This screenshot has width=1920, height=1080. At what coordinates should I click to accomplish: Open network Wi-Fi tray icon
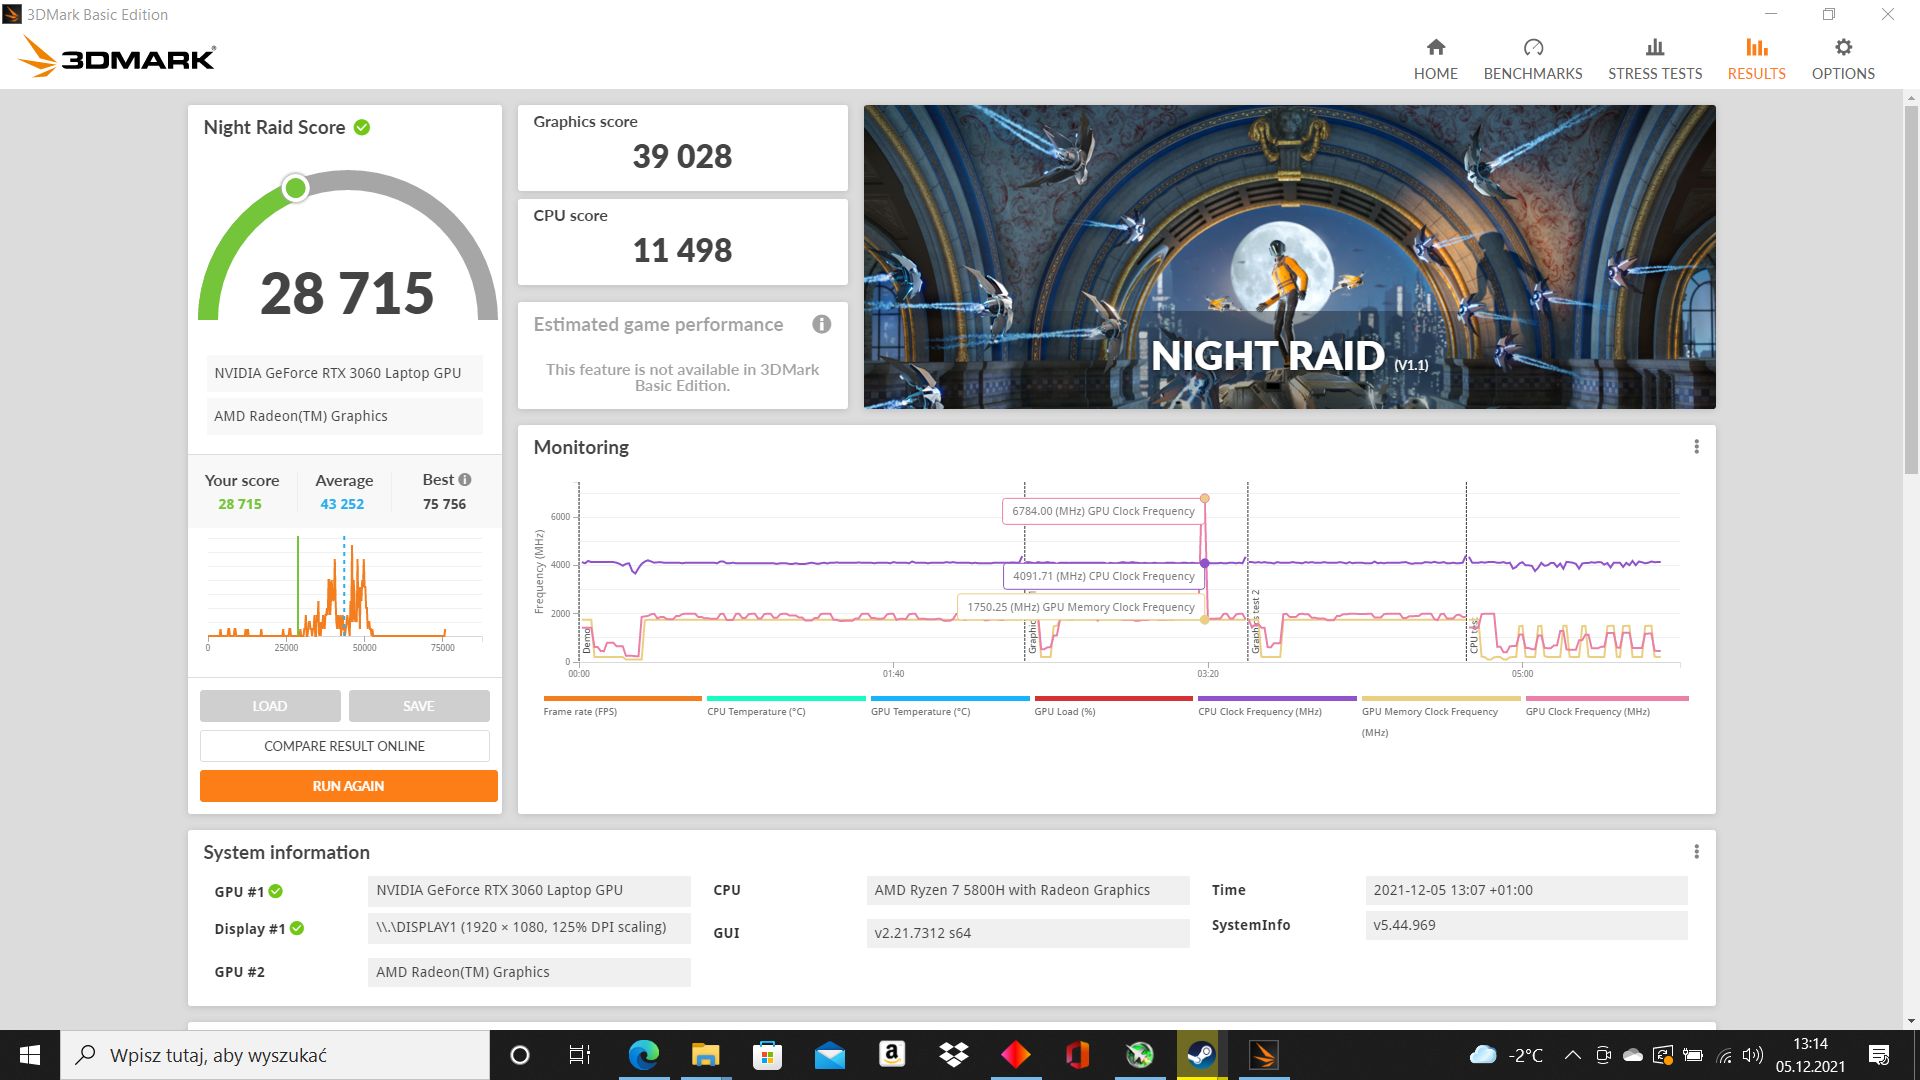(1723, 1055)
